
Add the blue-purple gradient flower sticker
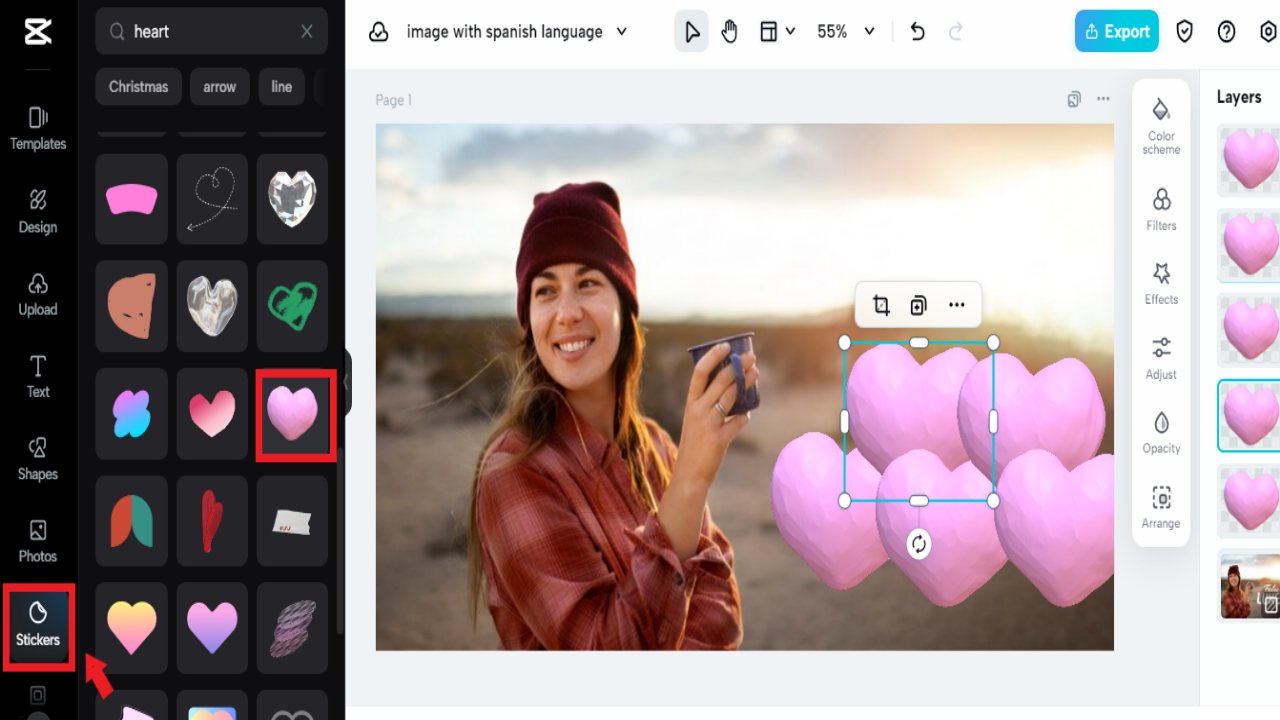(x=132, y=413)
